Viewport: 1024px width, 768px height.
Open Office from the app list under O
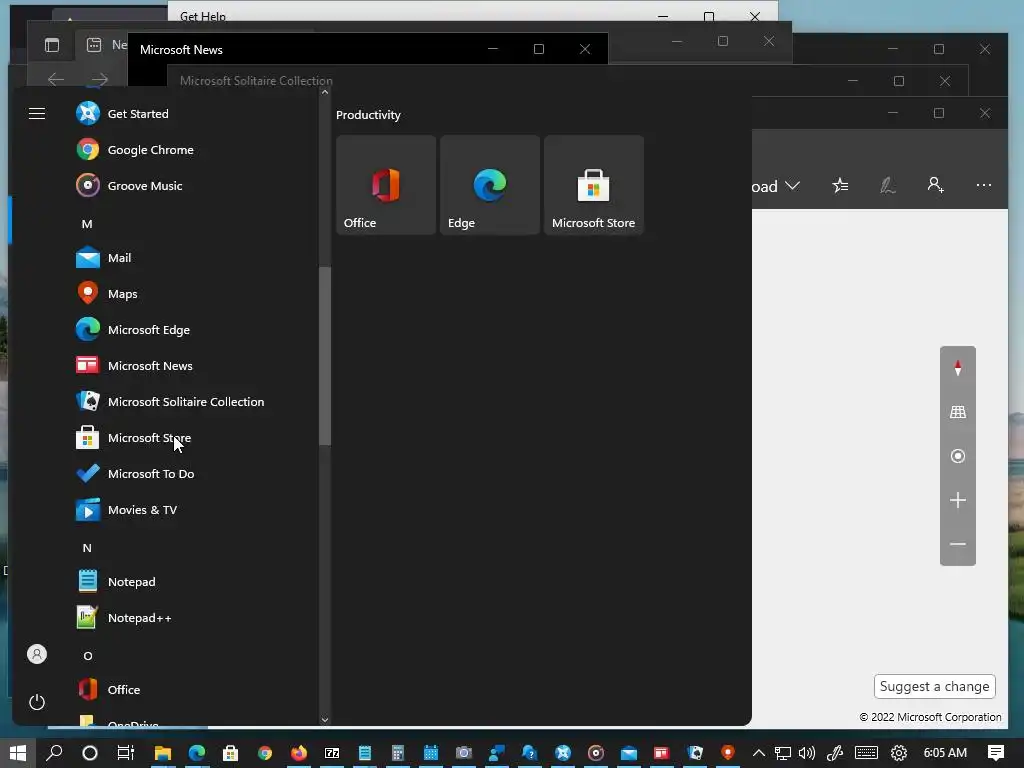108,690
